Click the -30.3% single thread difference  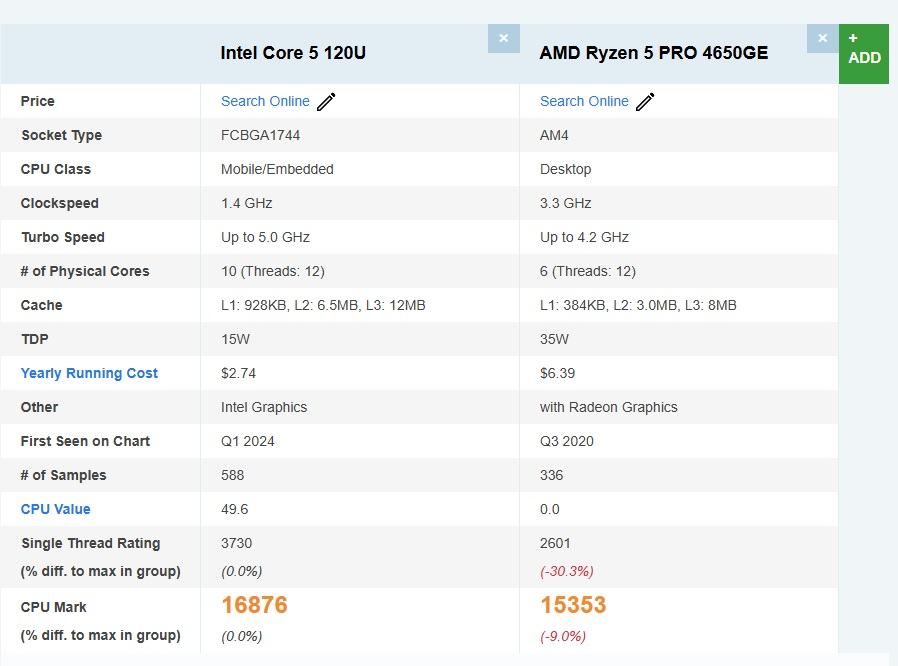[x=566, y=571]
